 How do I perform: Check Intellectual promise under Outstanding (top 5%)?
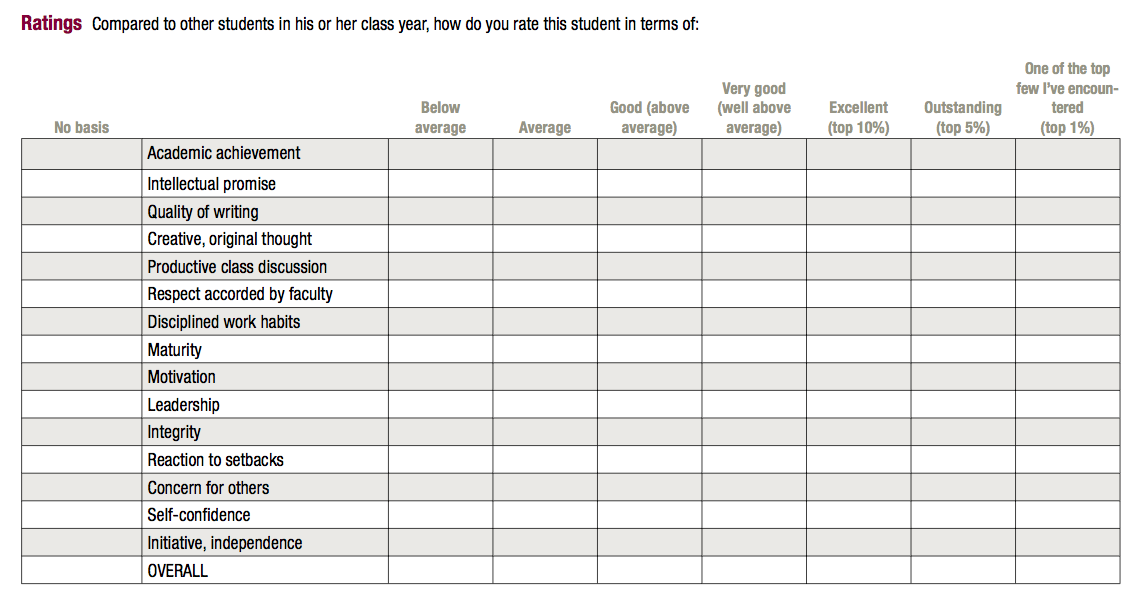click(963, 183)
